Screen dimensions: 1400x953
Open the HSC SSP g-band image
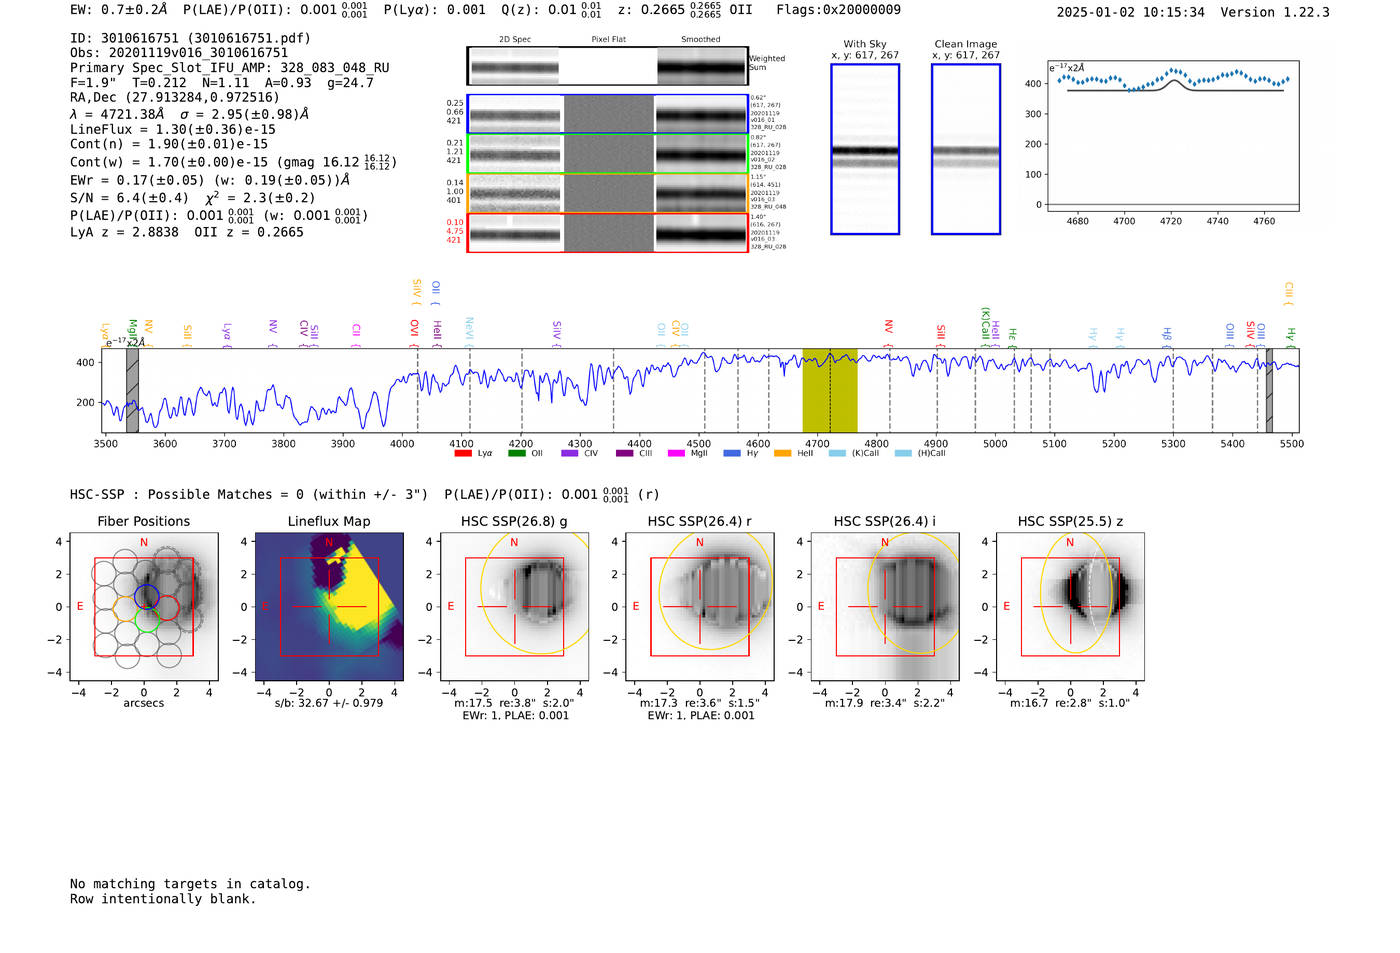(515, 607)
